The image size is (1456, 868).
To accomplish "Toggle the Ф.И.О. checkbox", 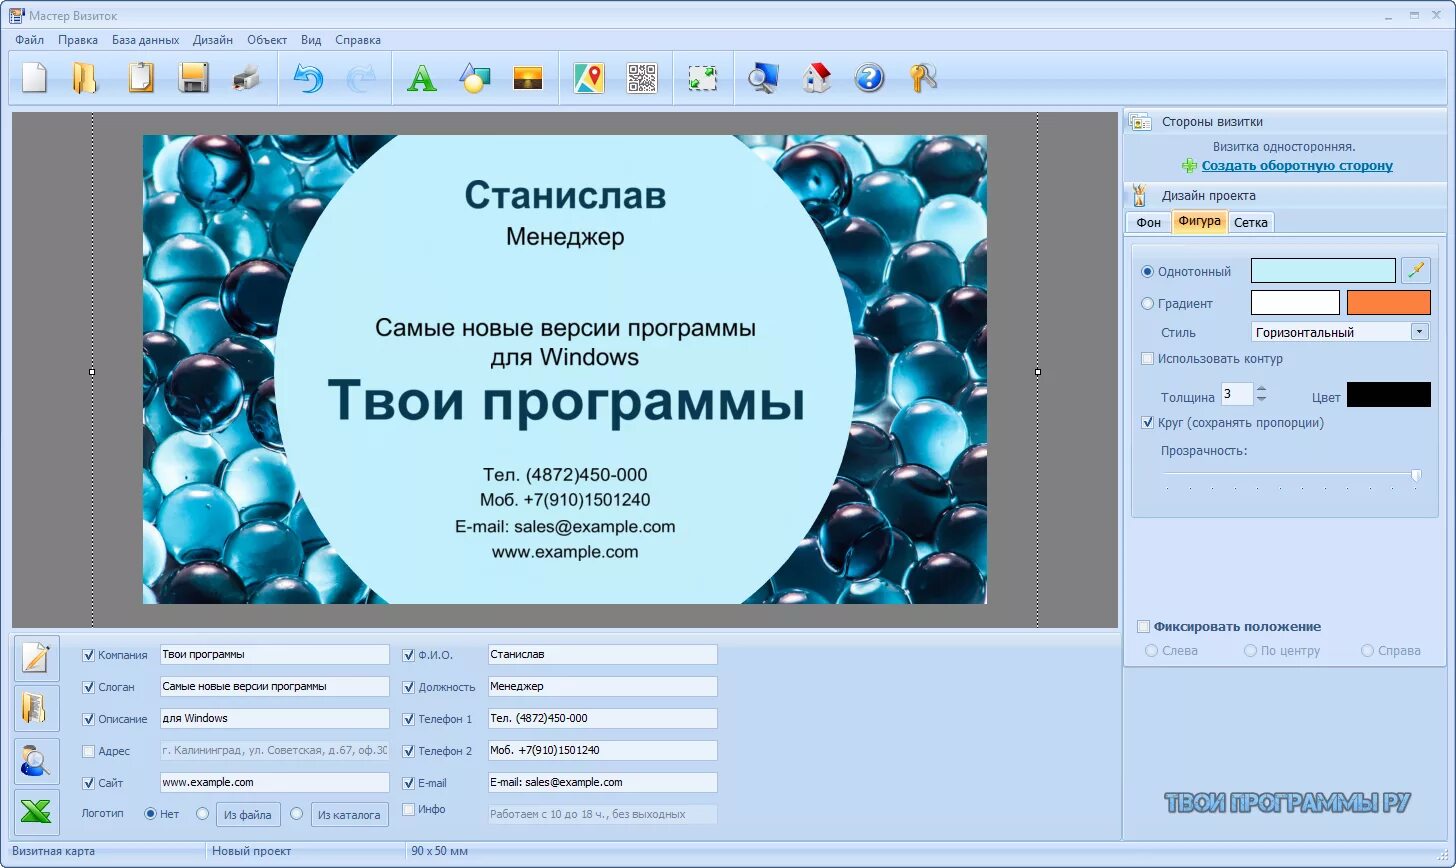I will click(x=409, y=655).
